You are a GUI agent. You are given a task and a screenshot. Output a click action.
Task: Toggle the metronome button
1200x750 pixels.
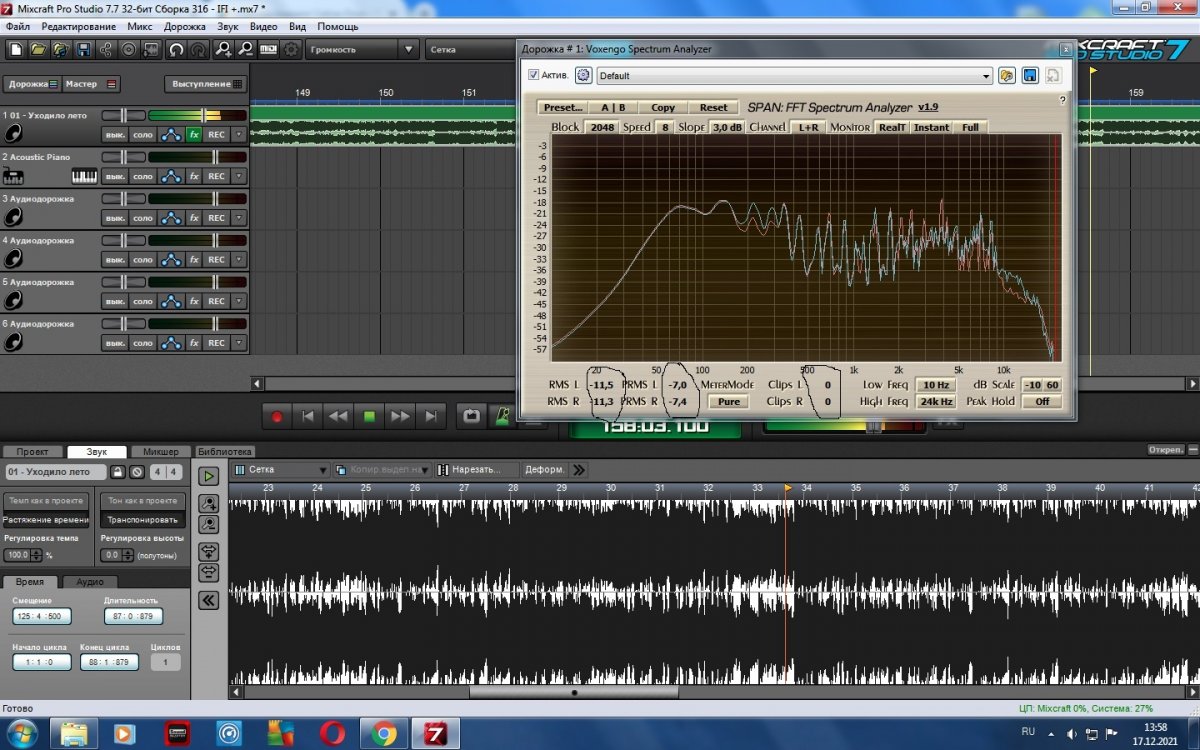click(503, 416)
